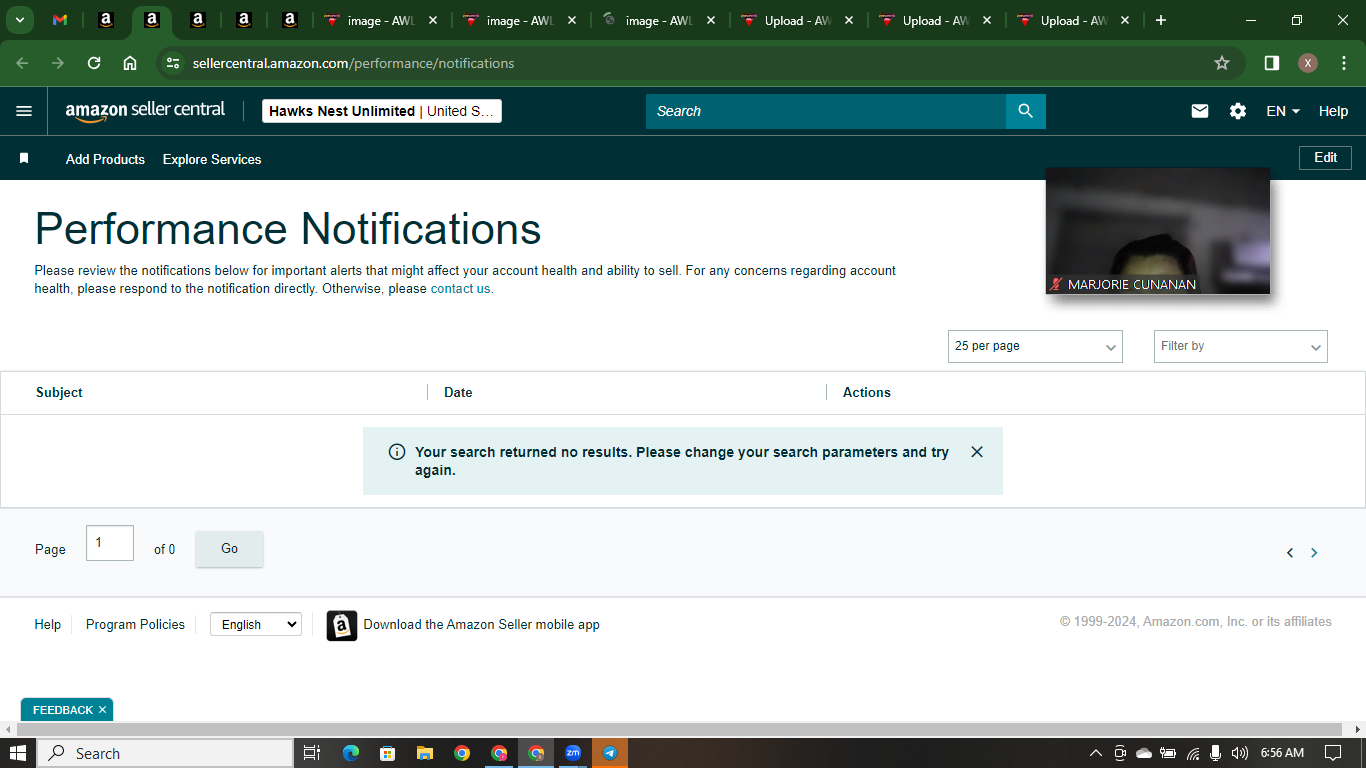1366x768 pixels.
Task: Open the Filter by dropdown
Action: point(1240,346)
